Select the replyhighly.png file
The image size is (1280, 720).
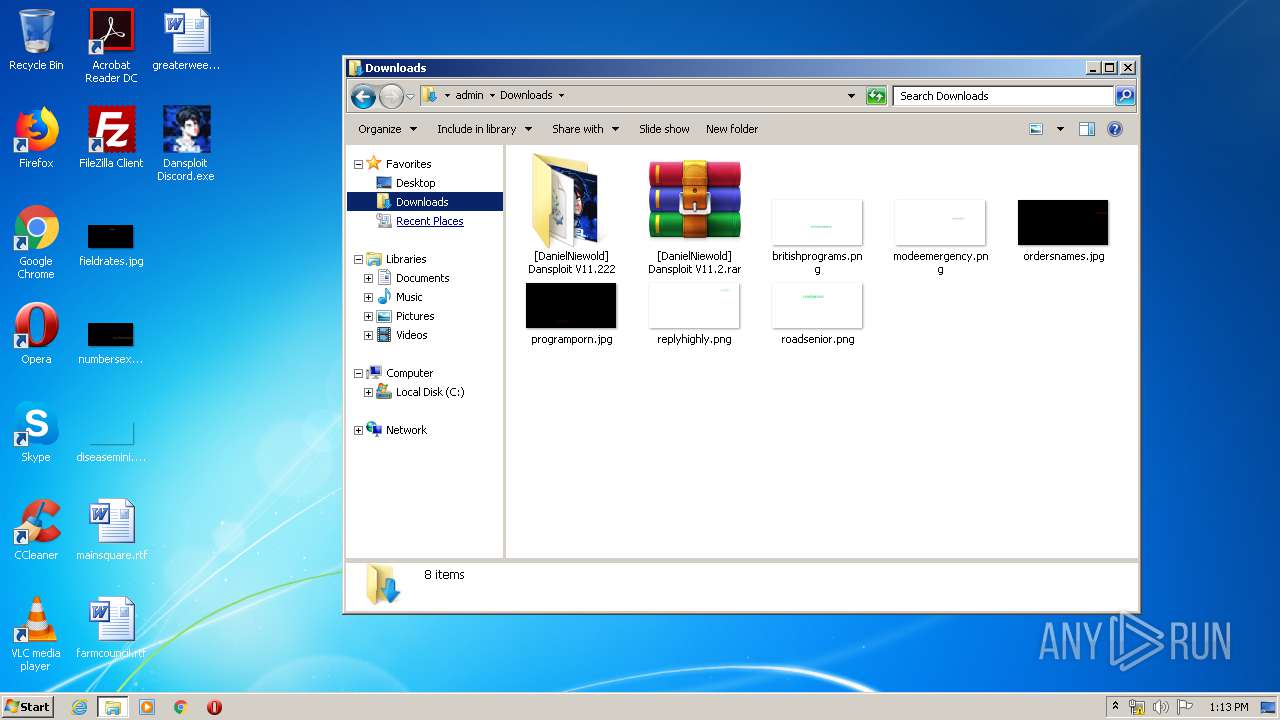point(694,313)
